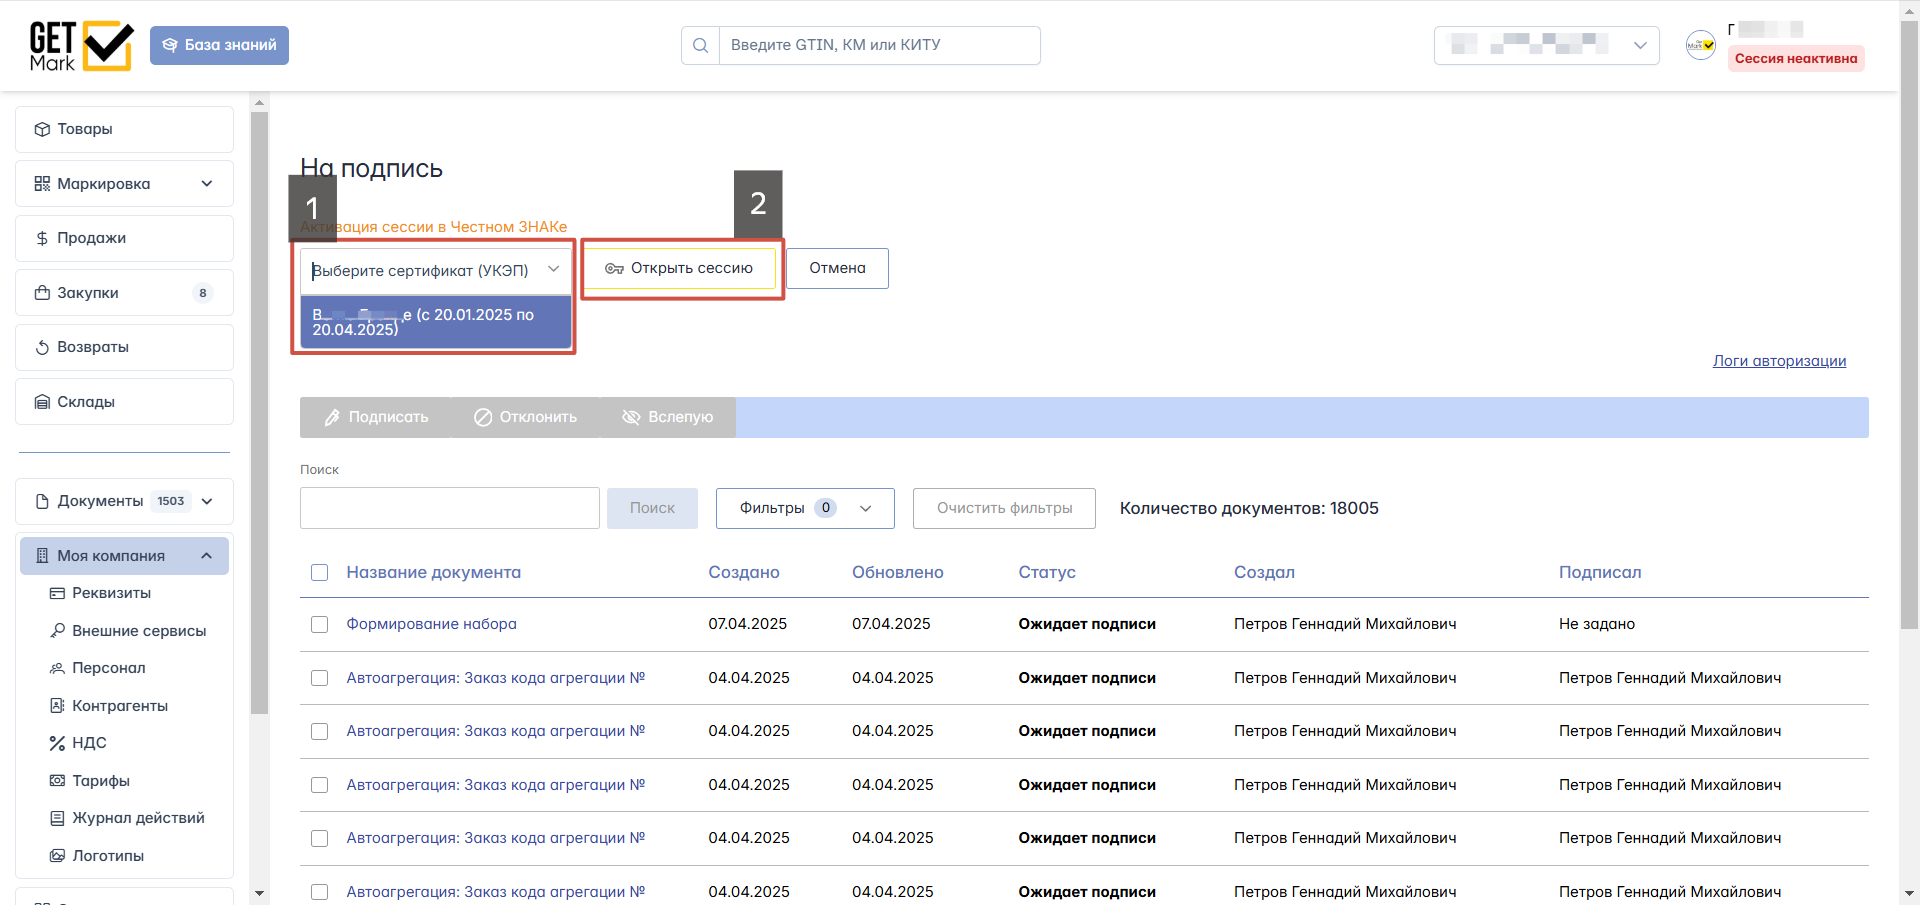Open Склады warehouses section
The image size is (1920, 905).
coord(124,402)
